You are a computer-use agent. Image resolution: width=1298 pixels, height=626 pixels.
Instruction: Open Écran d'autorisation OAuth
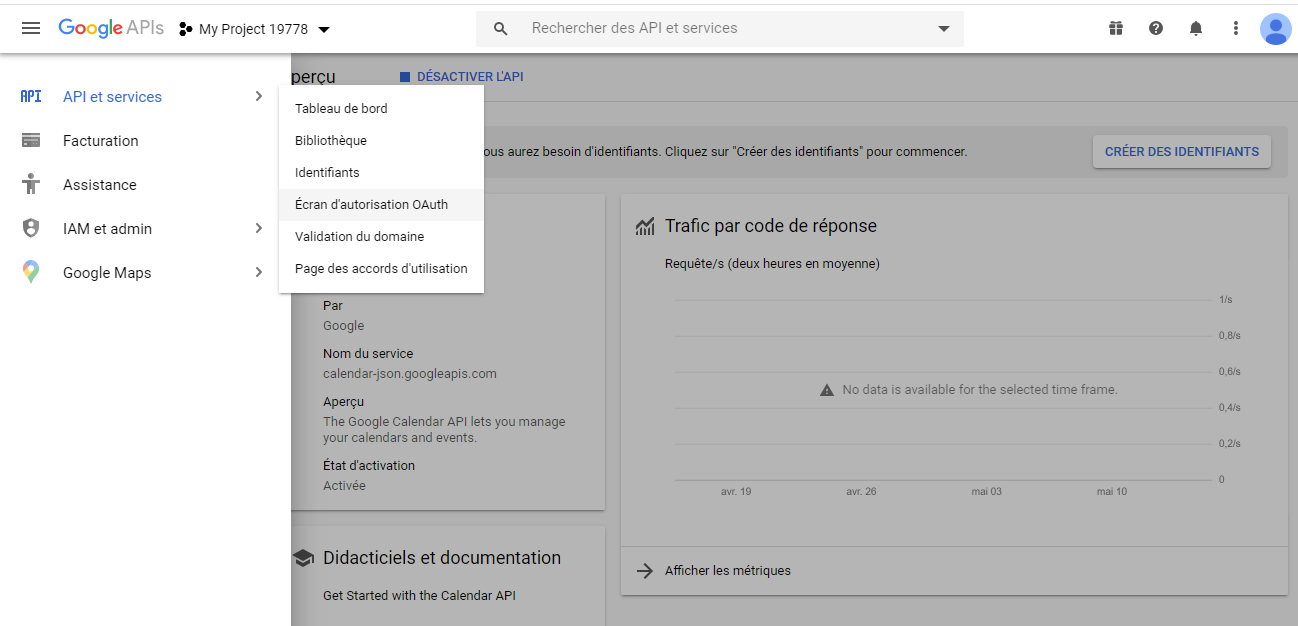tap(381, 204)
